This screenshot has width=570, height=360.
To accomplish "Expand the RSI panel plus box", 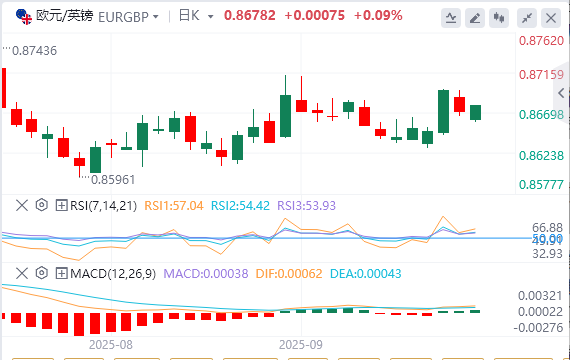I will coord(61,205).
